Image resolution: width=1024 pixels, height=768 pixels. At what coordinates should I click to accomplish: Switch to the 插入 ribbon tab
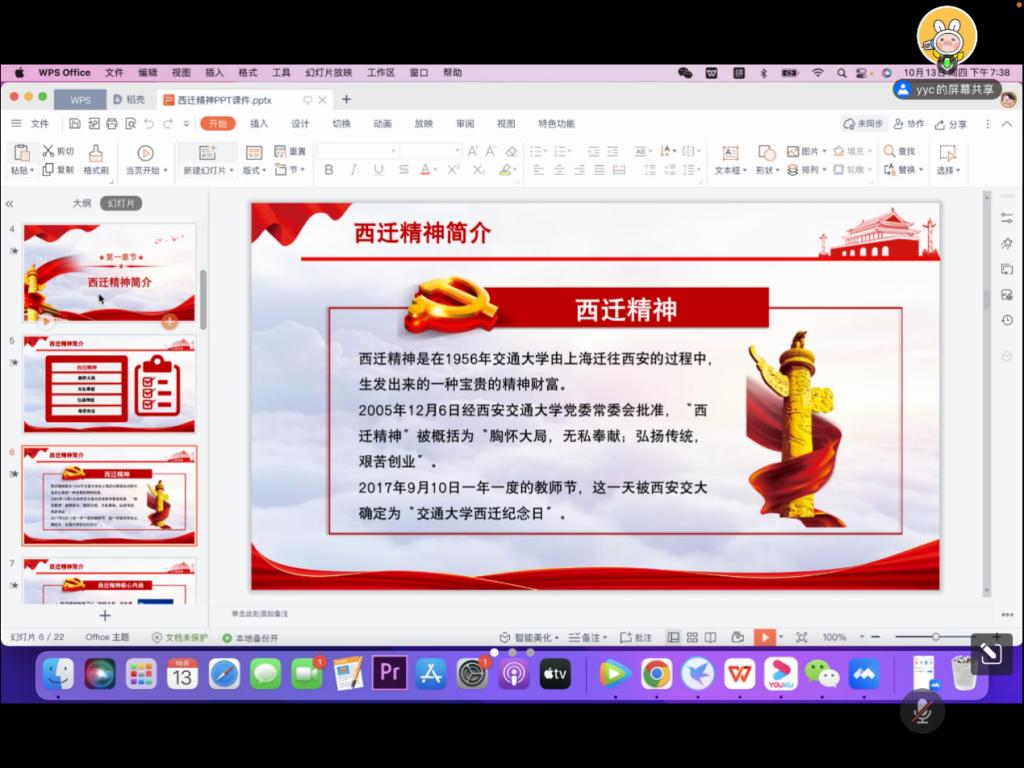click(x=259, y=124)
